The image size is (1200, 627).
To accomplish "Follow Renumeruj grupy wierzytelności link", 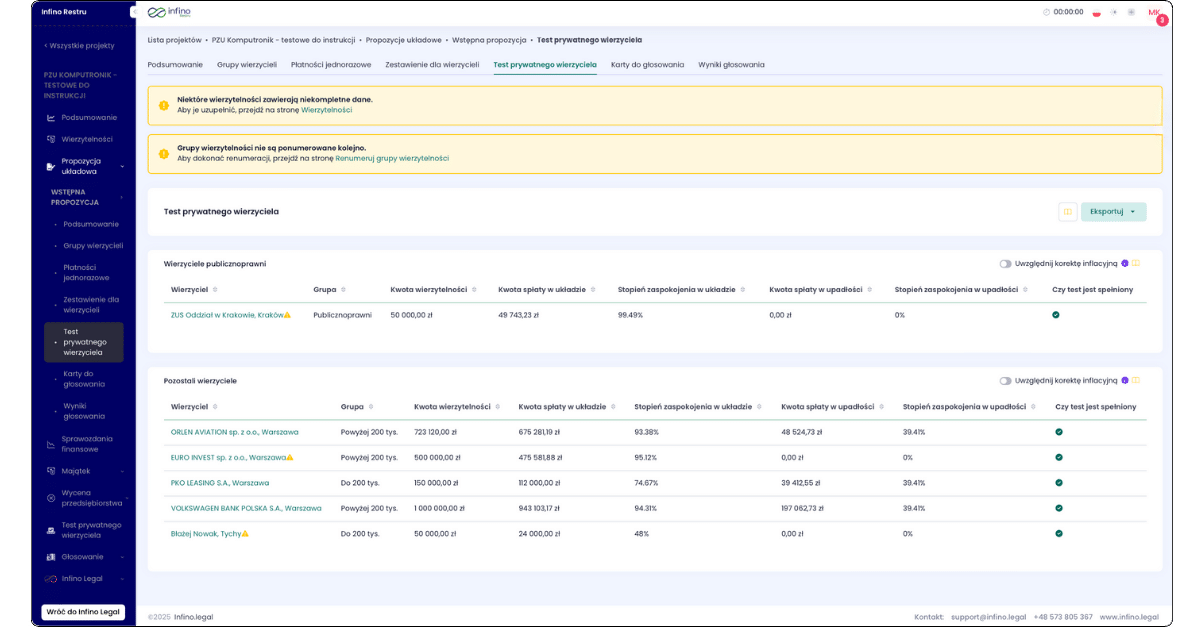I will [392, 159].
